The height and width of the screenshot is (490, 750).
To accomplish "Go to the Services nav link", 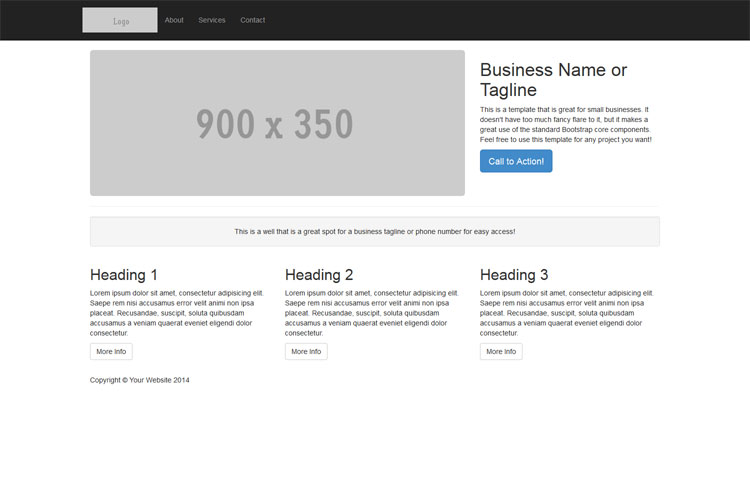I will (x=212, y=20).
